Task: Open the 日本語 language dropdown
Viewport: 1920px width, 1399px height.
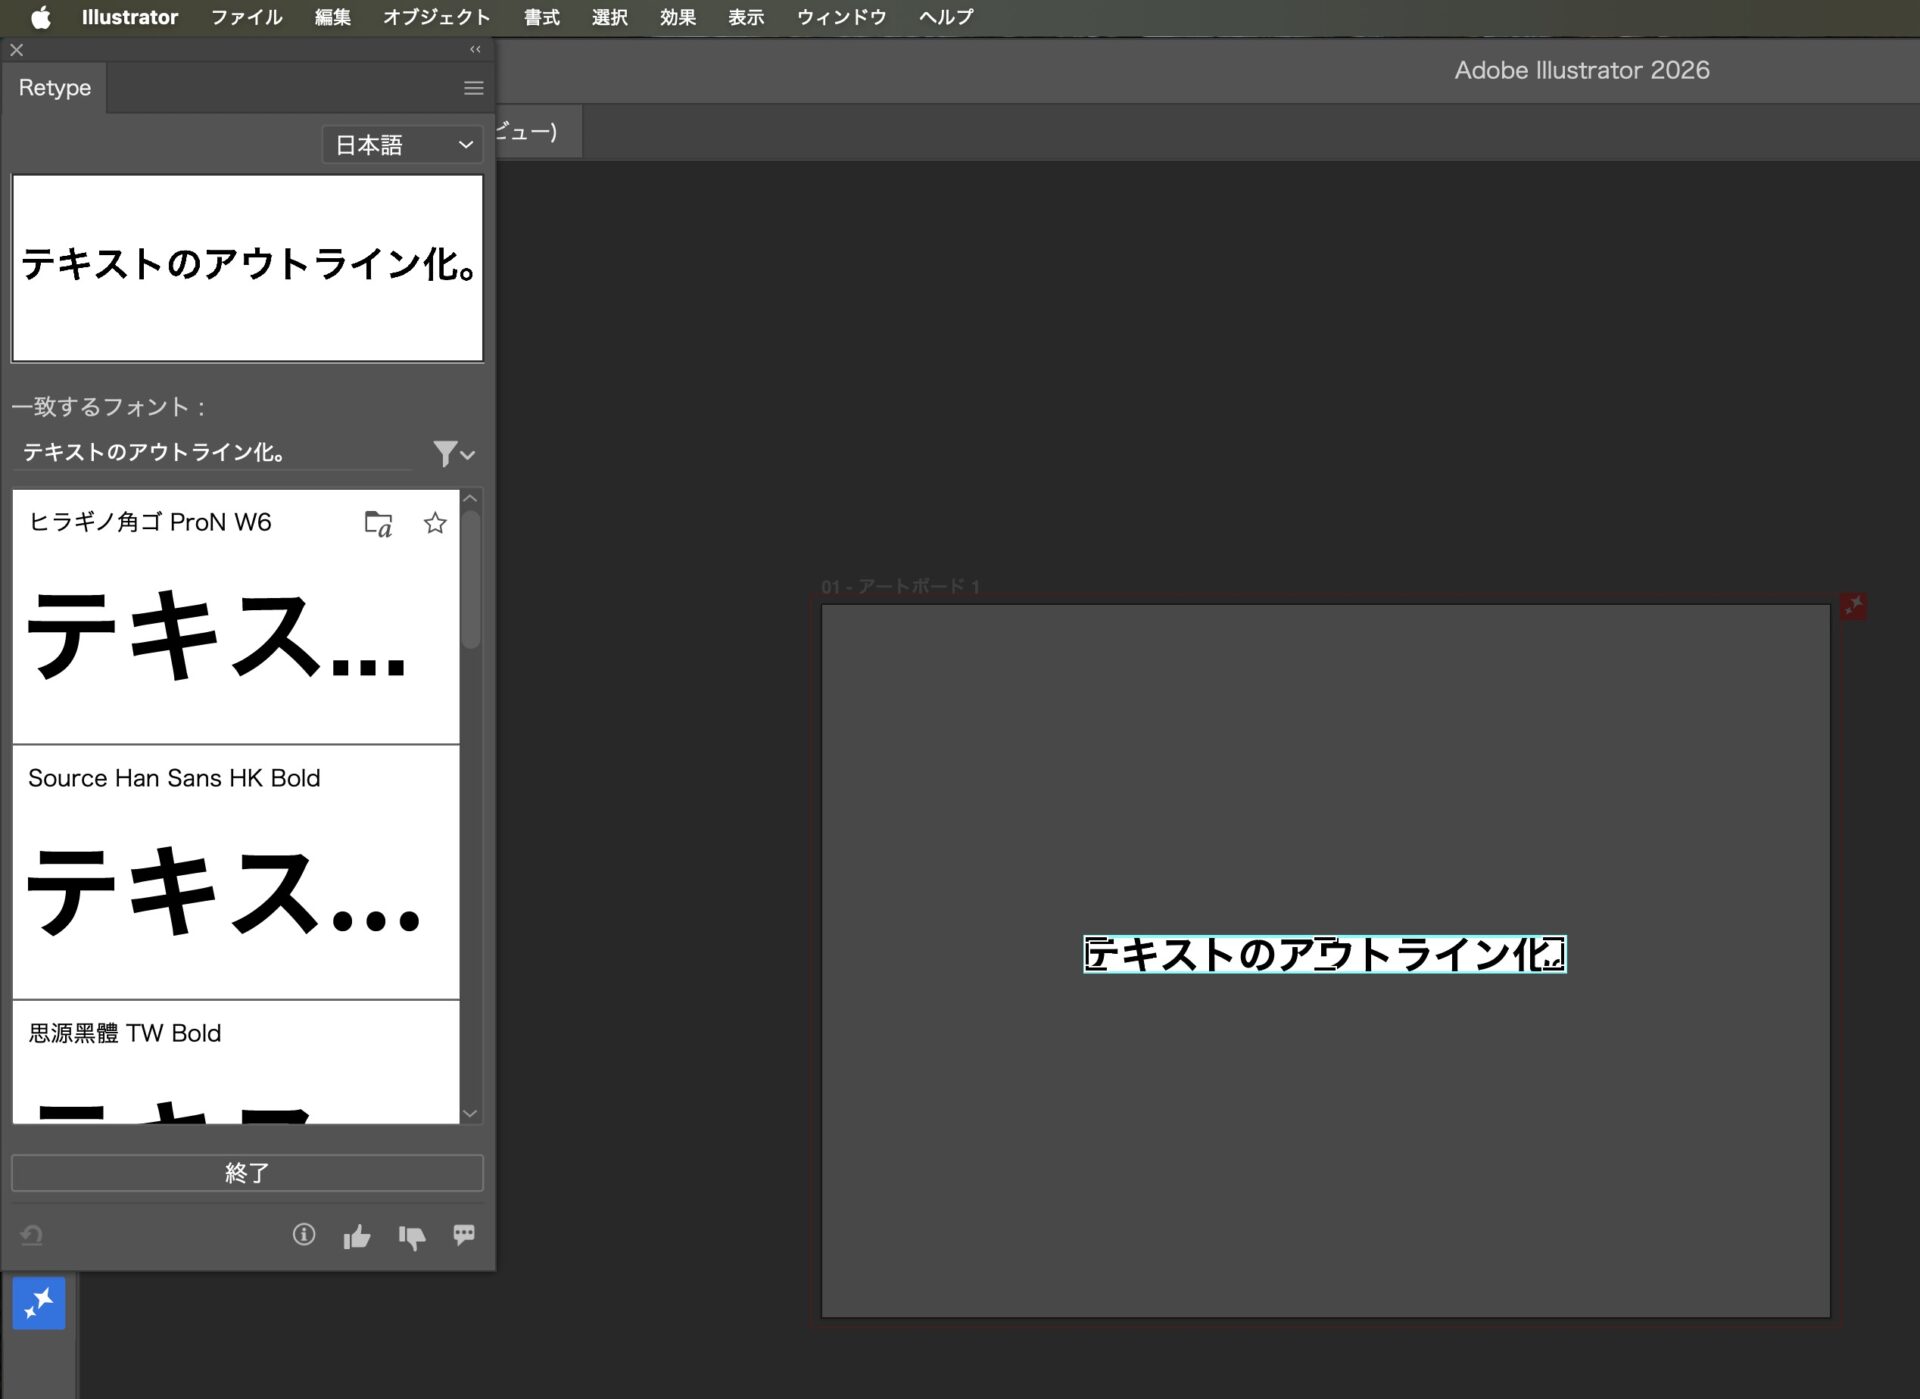Action: click(401, 144)
